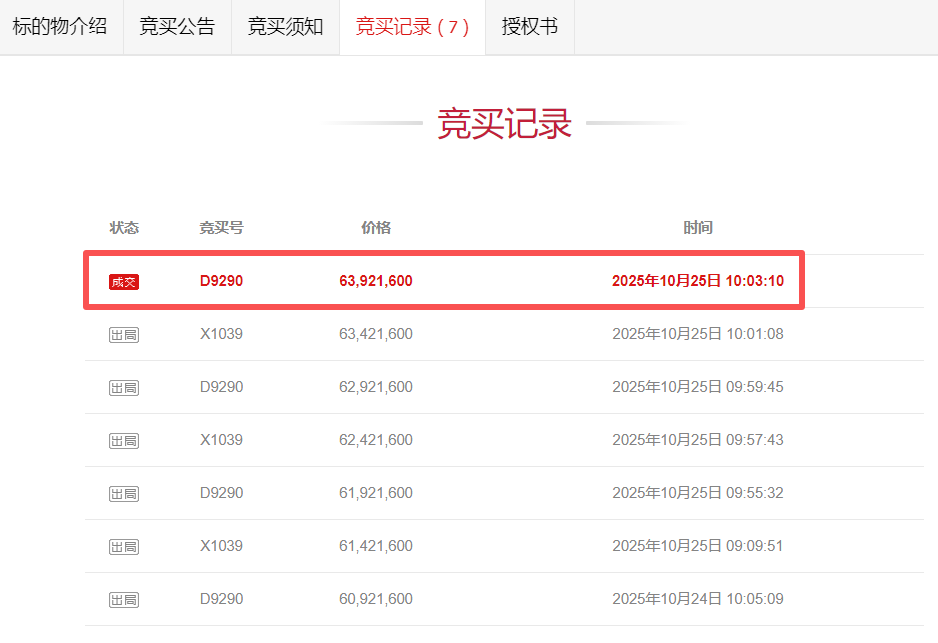
Task: Click the 状态 column header
Action: coord(124,228)
